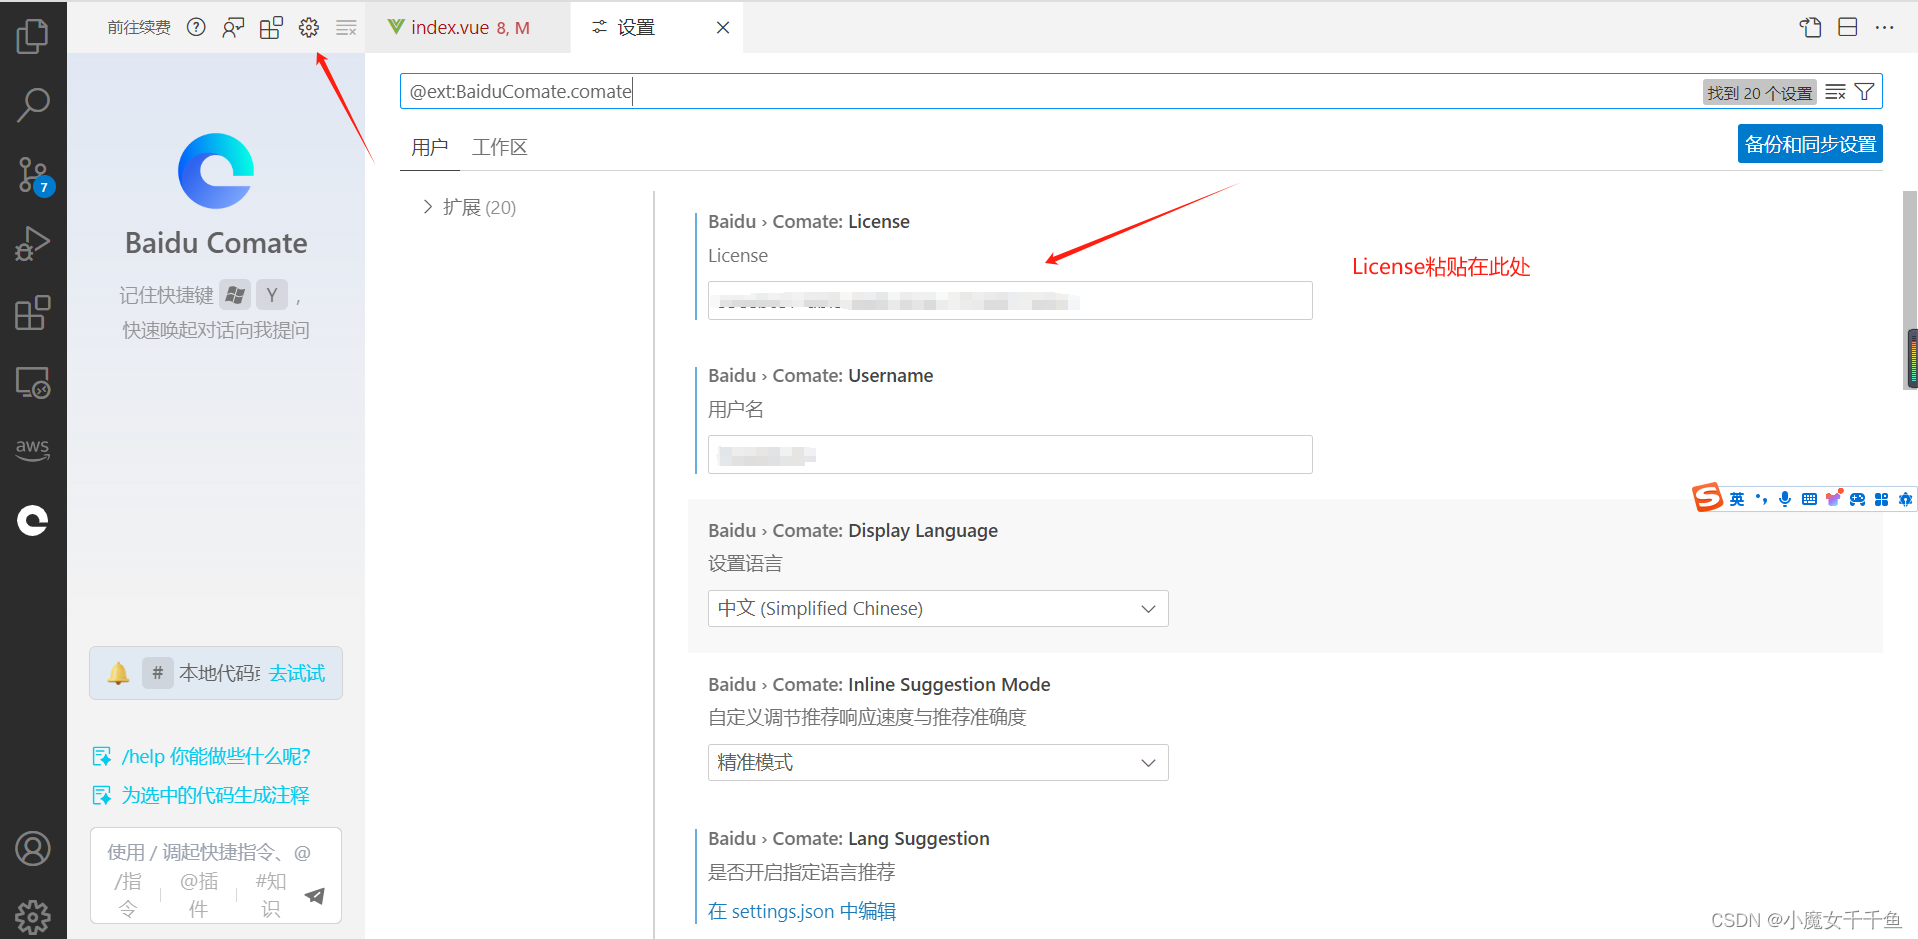Viewport: 1918px width, 939px height.
Task: Open the settings filter funnel menu
Action: [x=1864, y=92]
